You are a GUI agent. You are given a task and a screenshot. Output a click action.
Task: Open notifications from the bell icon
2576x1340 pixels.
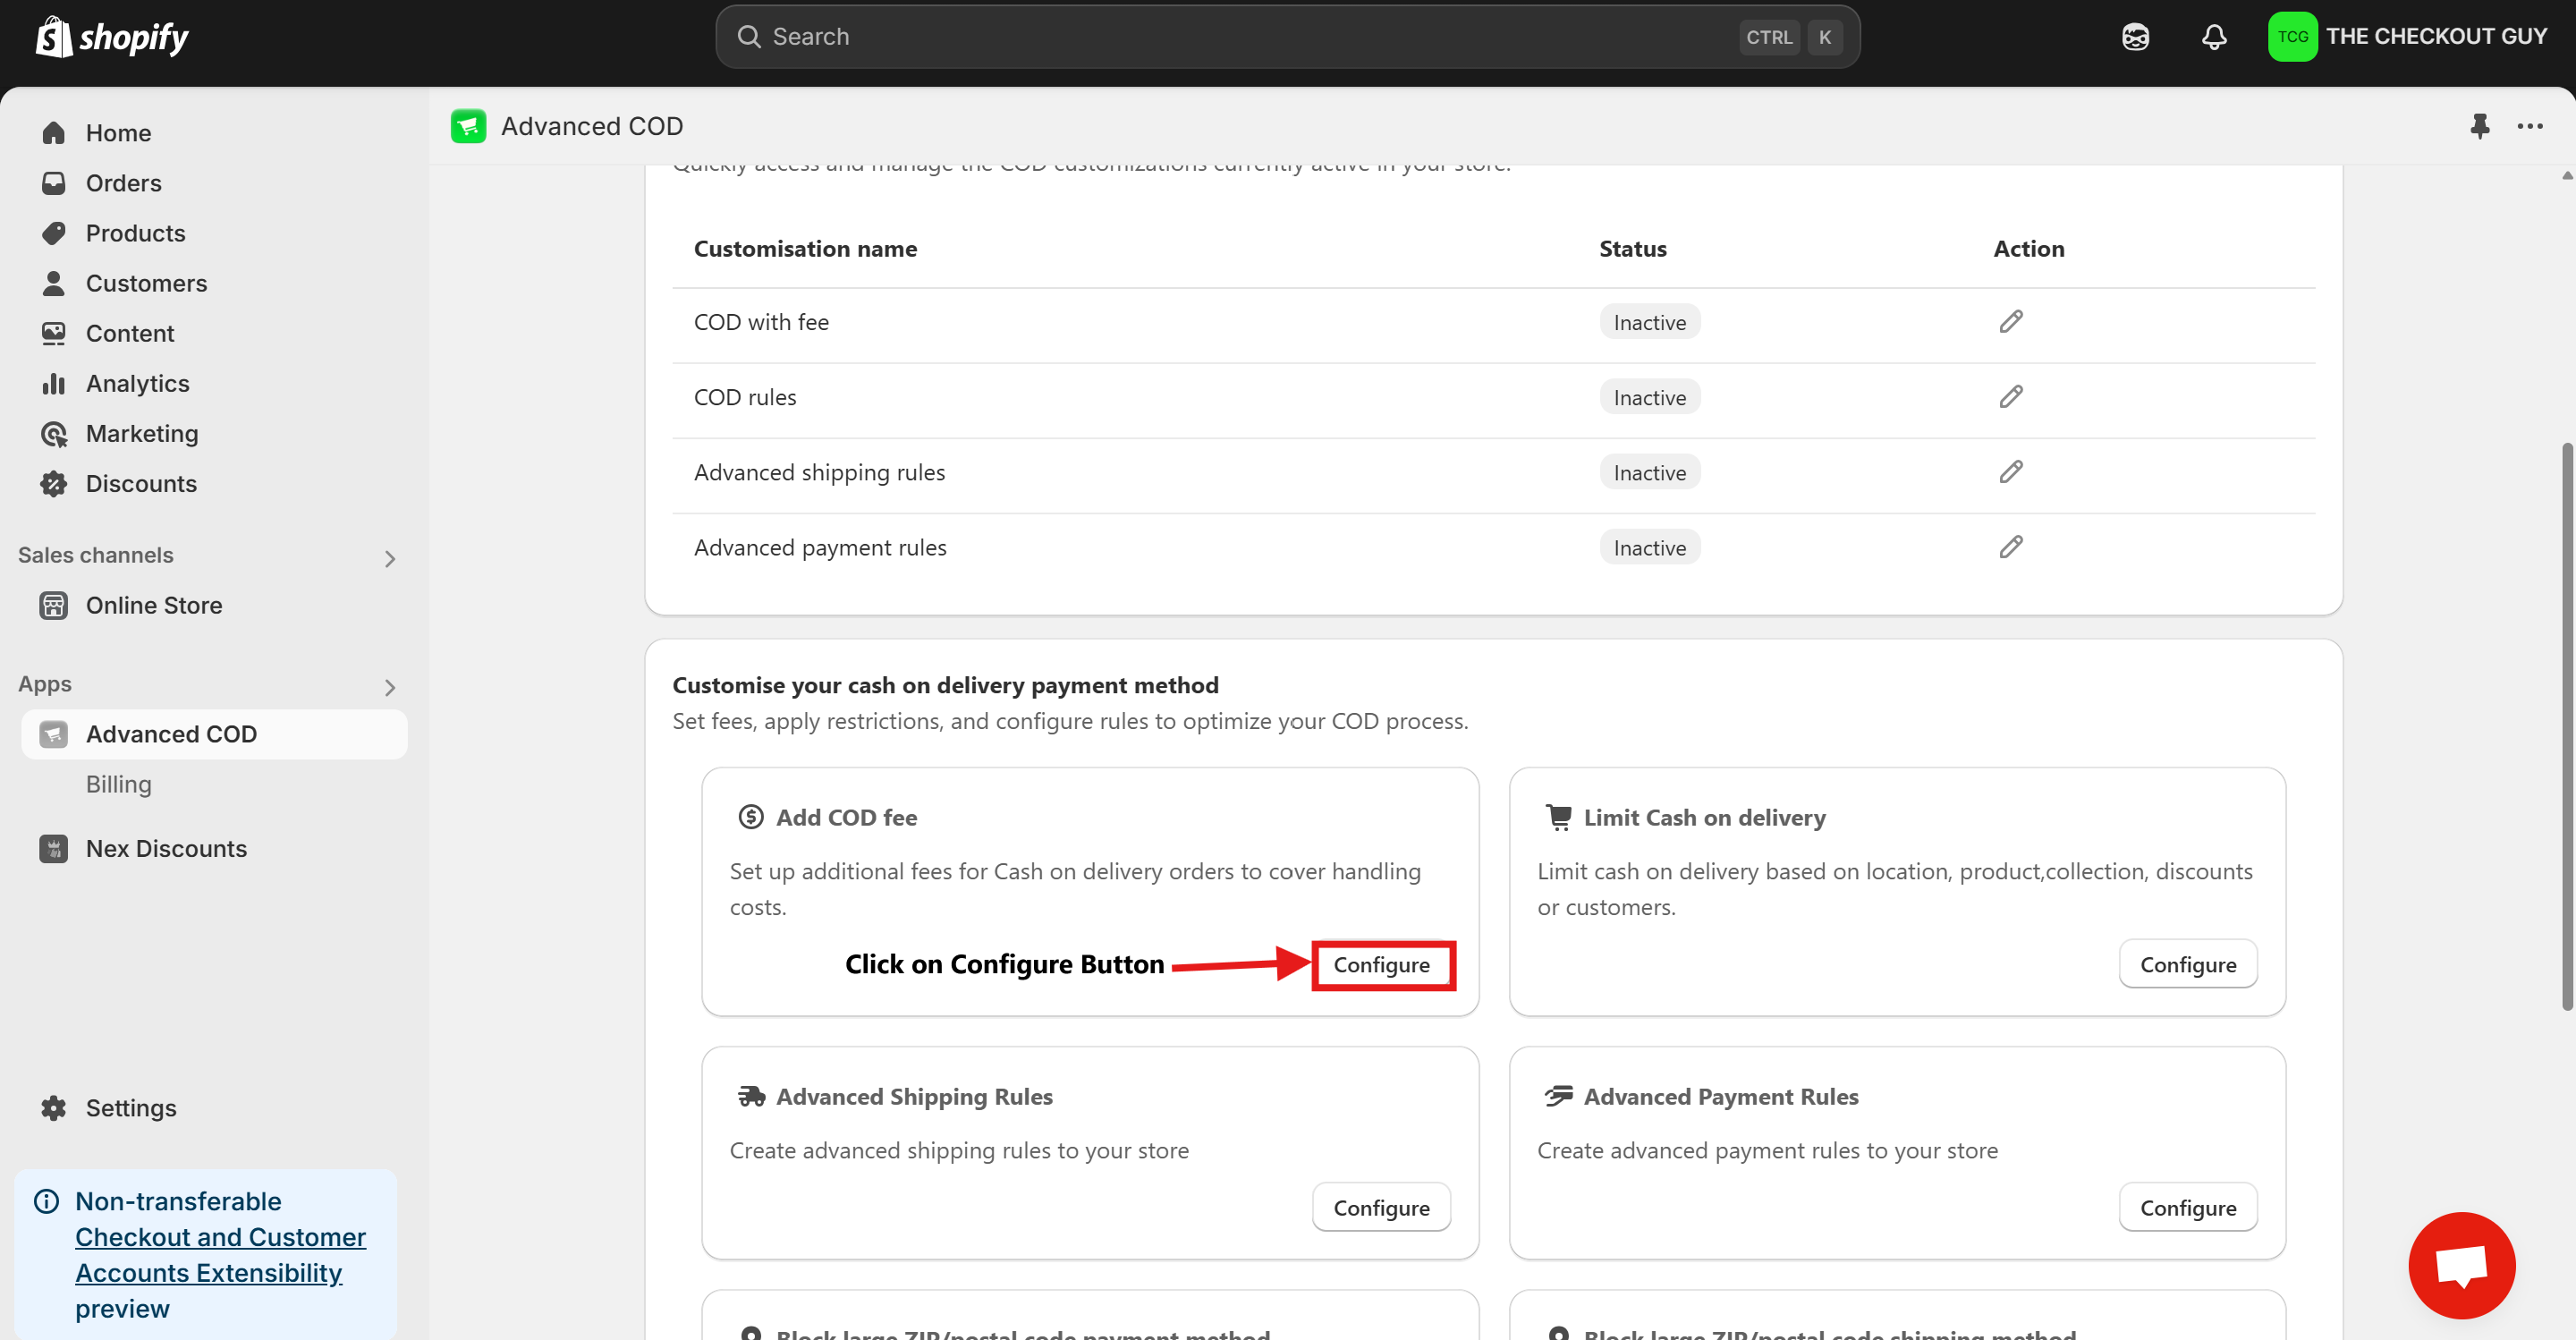(2213, 36)
